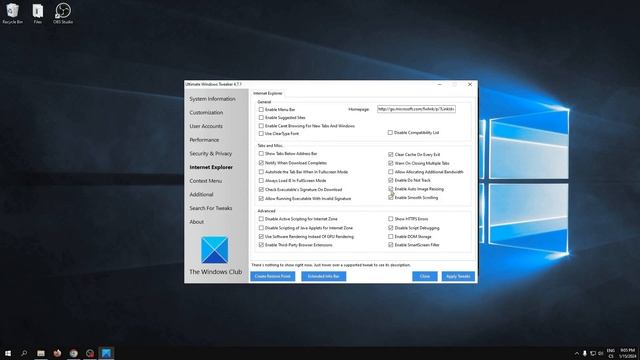This screenshot has width=640, height=360.
Task: Click the Close button beside Apply Tweaks
Action: point(425,276)
